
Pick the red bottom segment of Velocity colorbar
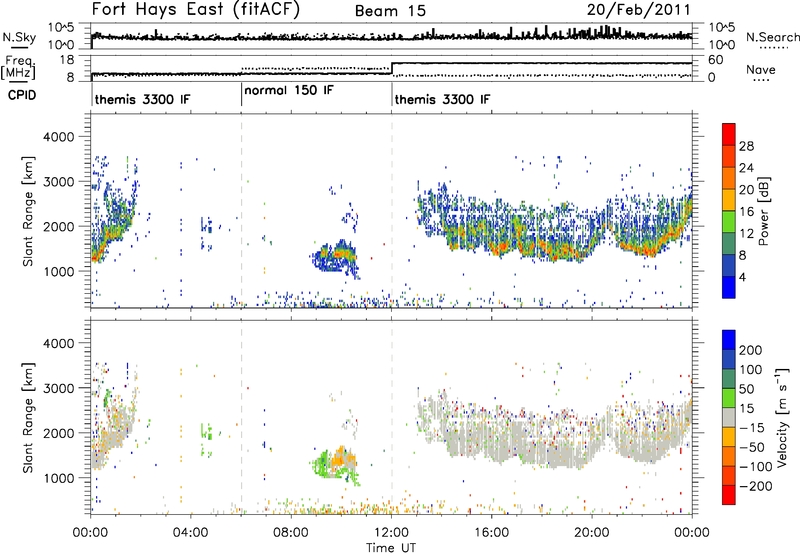(x=729, y=495)
